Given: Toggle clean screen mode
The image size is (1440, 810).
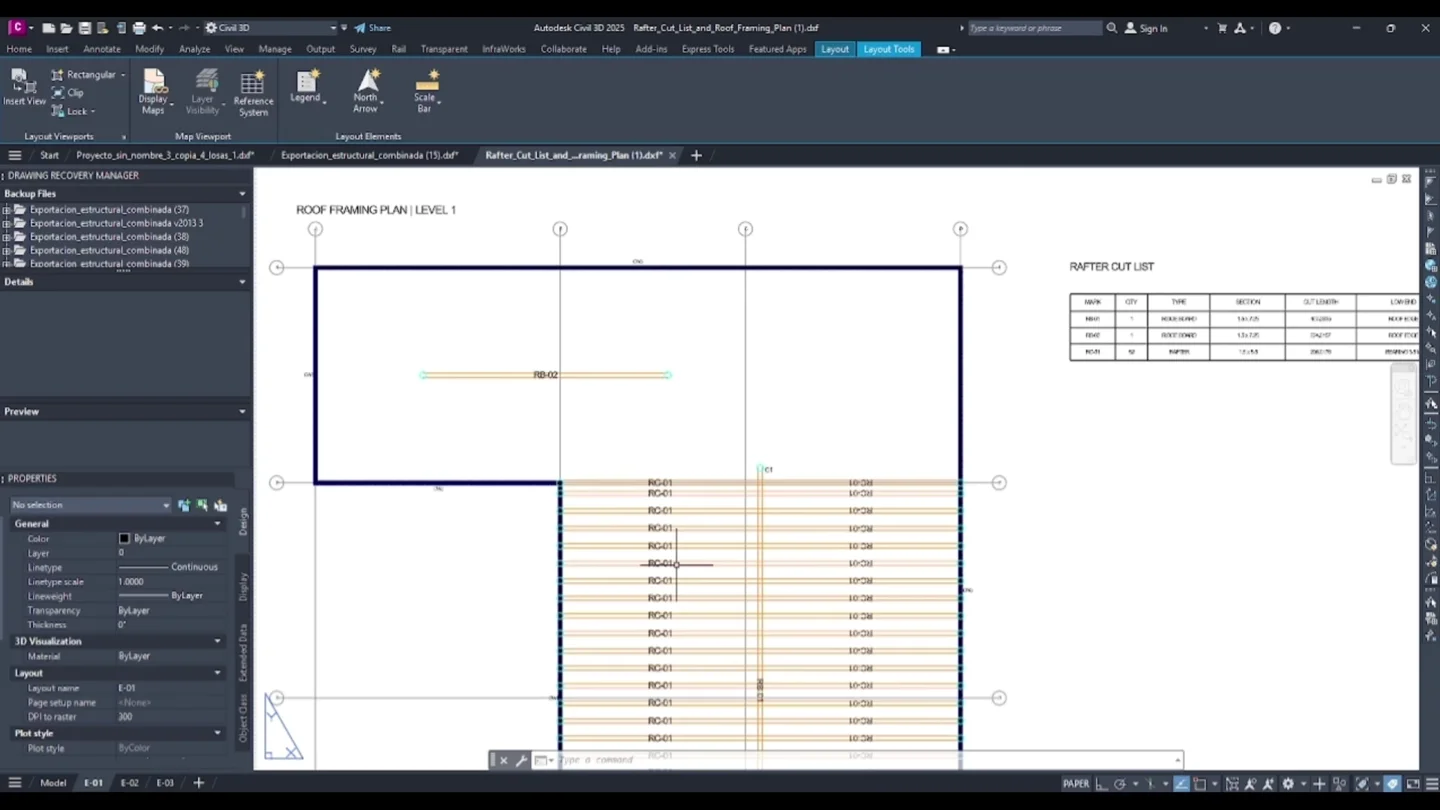Looking at the screenshot, I should pos(1413,784).
